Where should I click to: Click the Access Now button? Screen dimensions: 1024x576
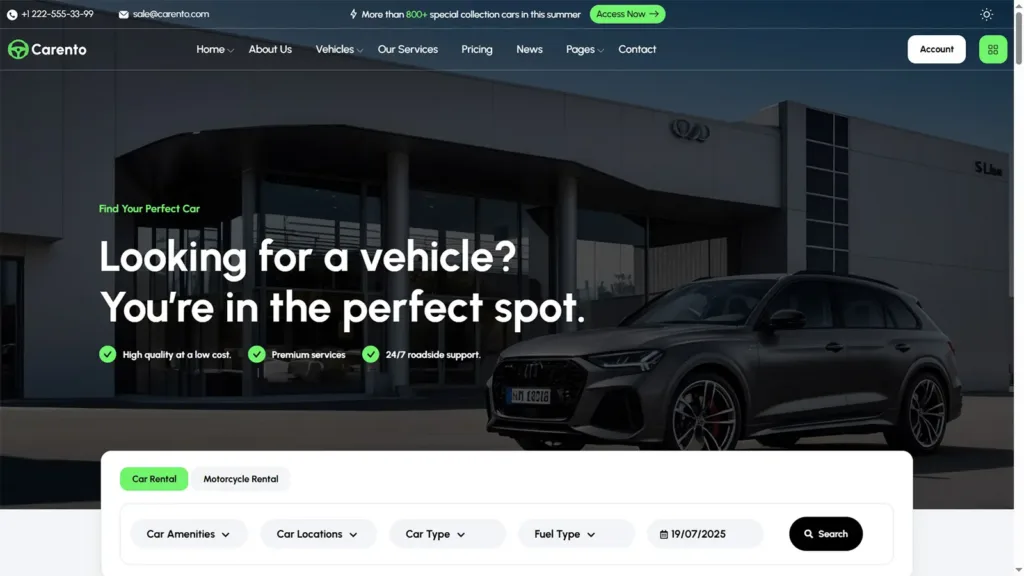coord(627,14)
